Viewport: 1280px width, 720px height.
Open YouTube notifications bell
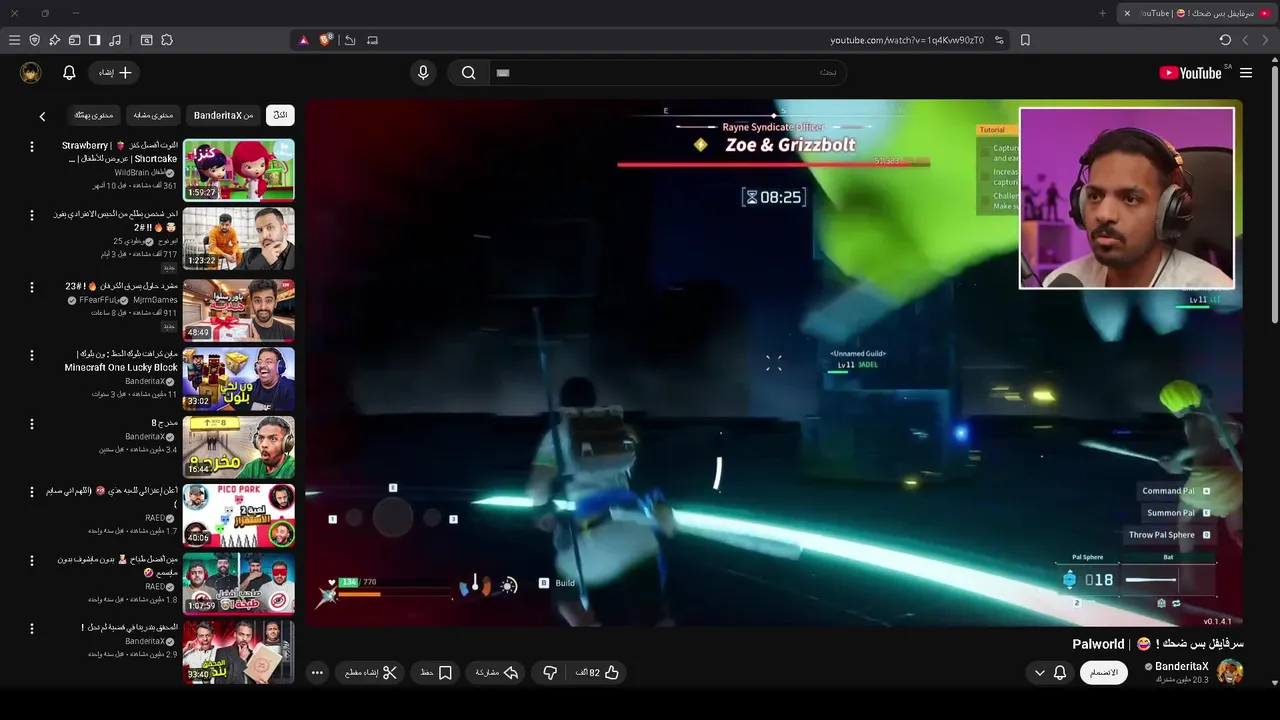click(69, 72)
